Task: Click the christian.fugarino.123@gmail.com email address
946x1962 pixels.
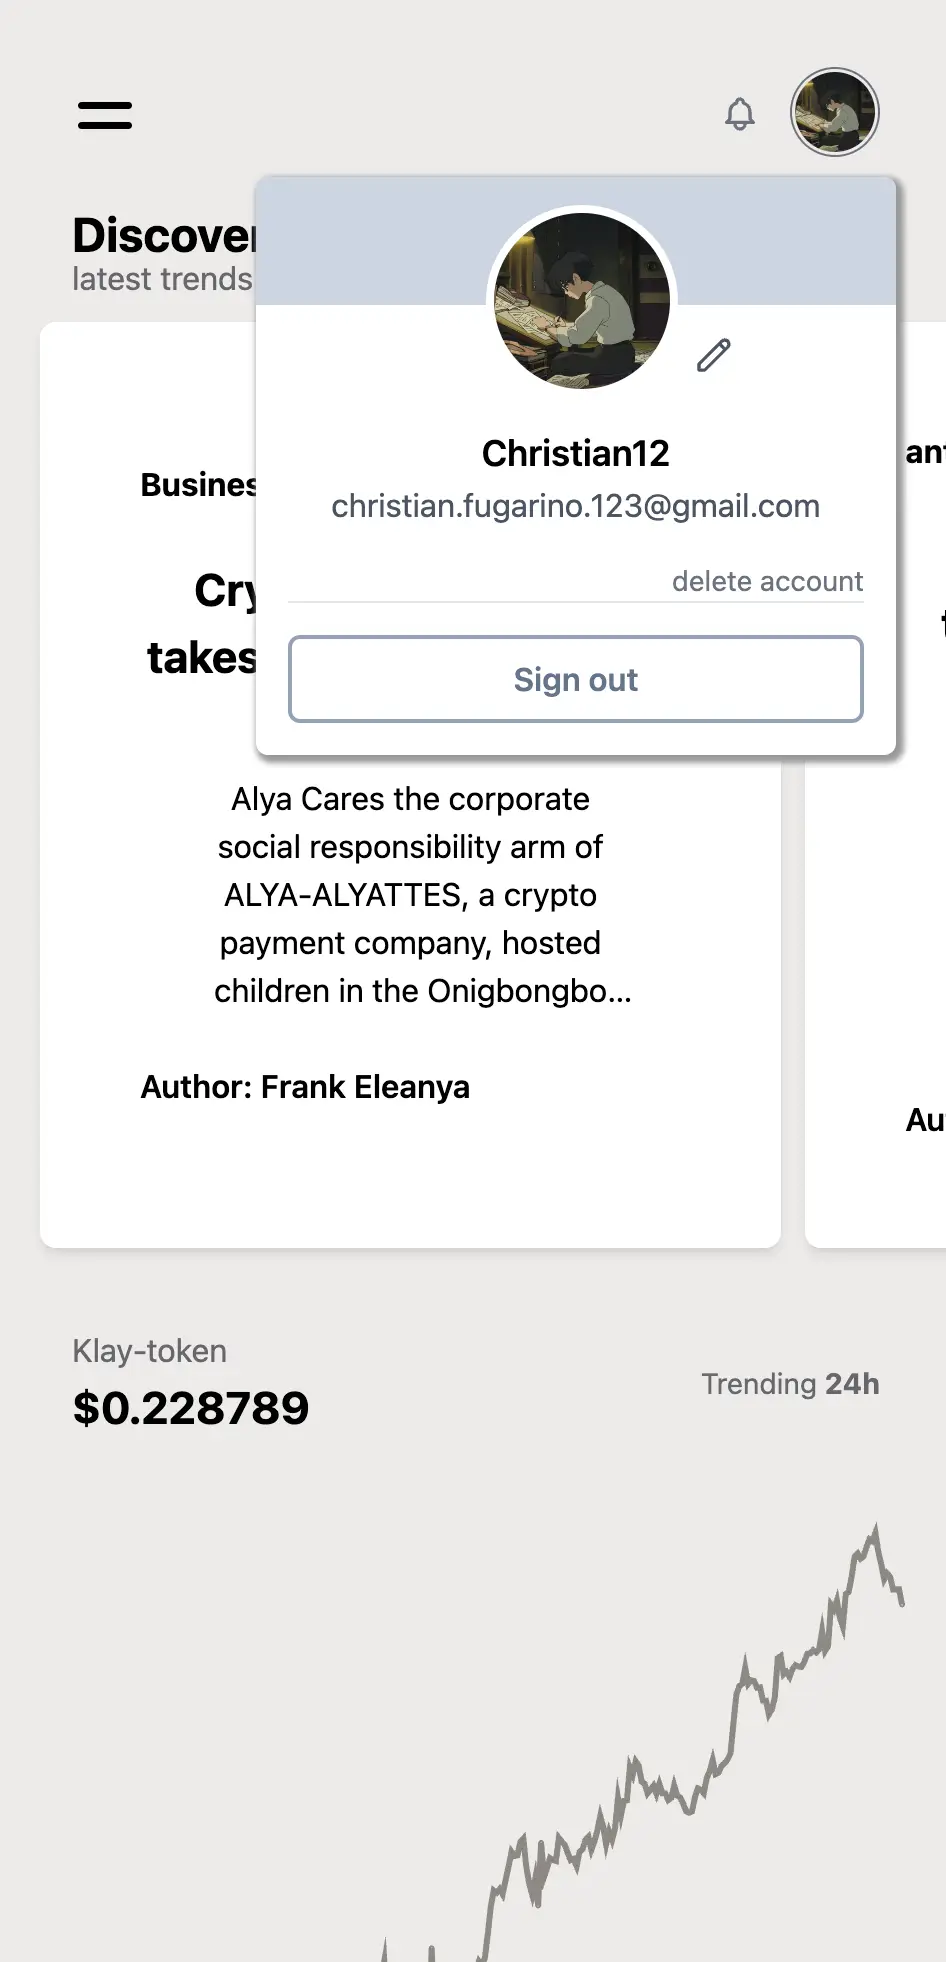Action: [575, 506]
